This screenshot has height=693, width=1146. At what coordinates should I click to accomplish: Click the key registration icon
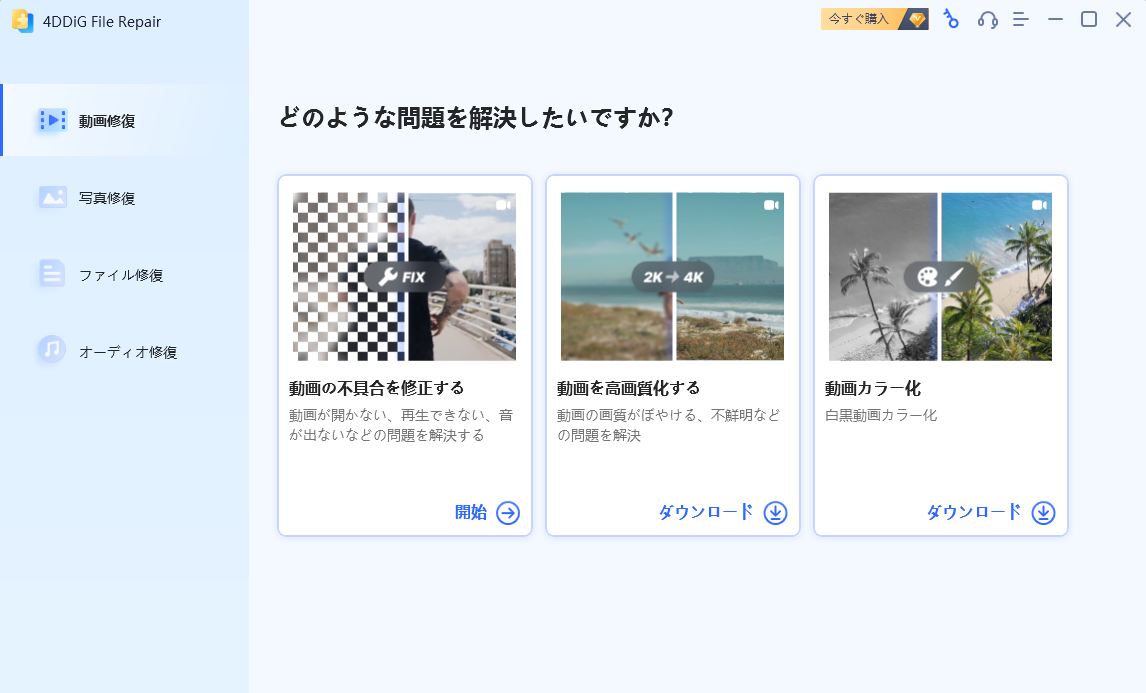[x=951, y=19]
